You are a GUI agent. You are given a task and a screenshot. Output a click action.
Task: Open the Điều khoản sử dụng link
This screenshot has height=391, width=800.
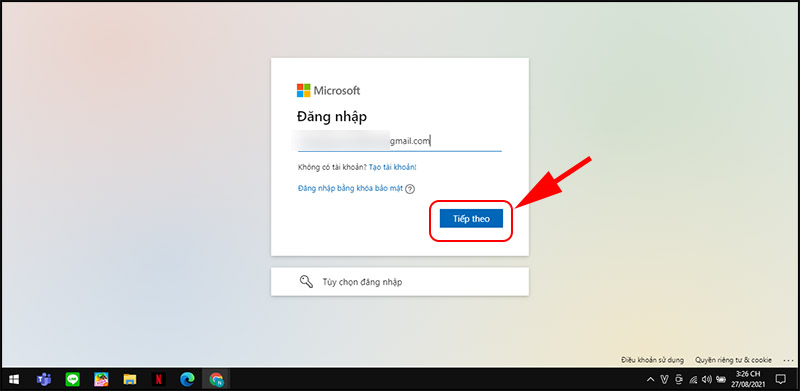coord(652,360)
